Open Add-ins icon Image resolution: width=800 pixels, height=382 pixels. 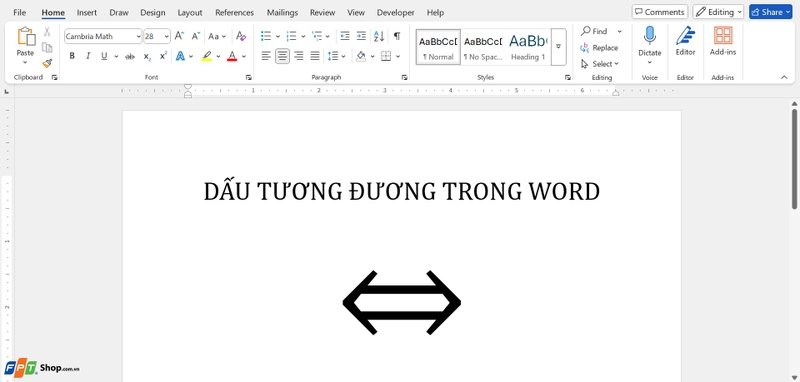tap(723, 36)
